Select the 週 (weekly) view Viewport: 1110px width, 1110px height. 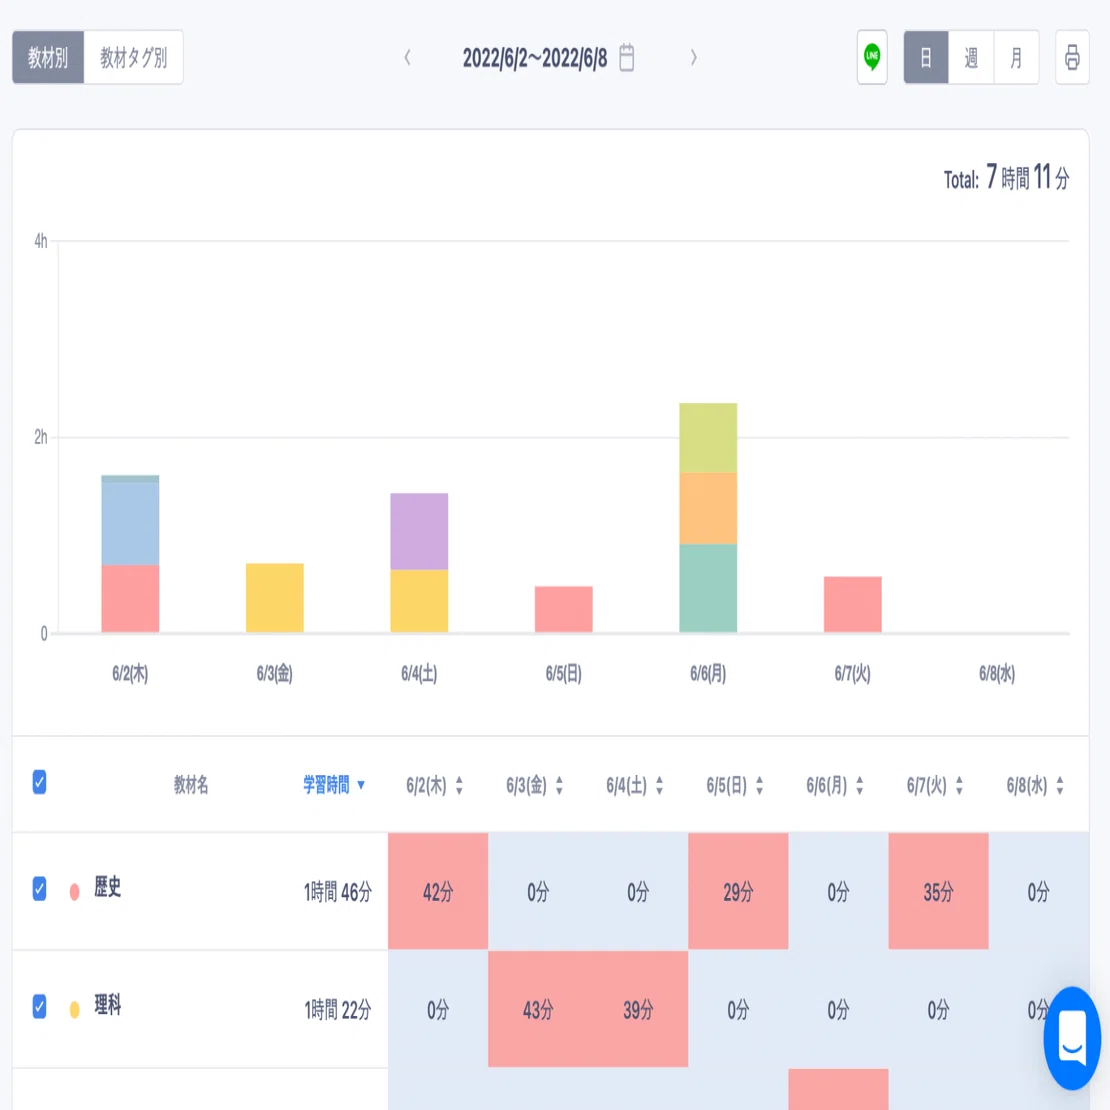(x=971, y=57)
